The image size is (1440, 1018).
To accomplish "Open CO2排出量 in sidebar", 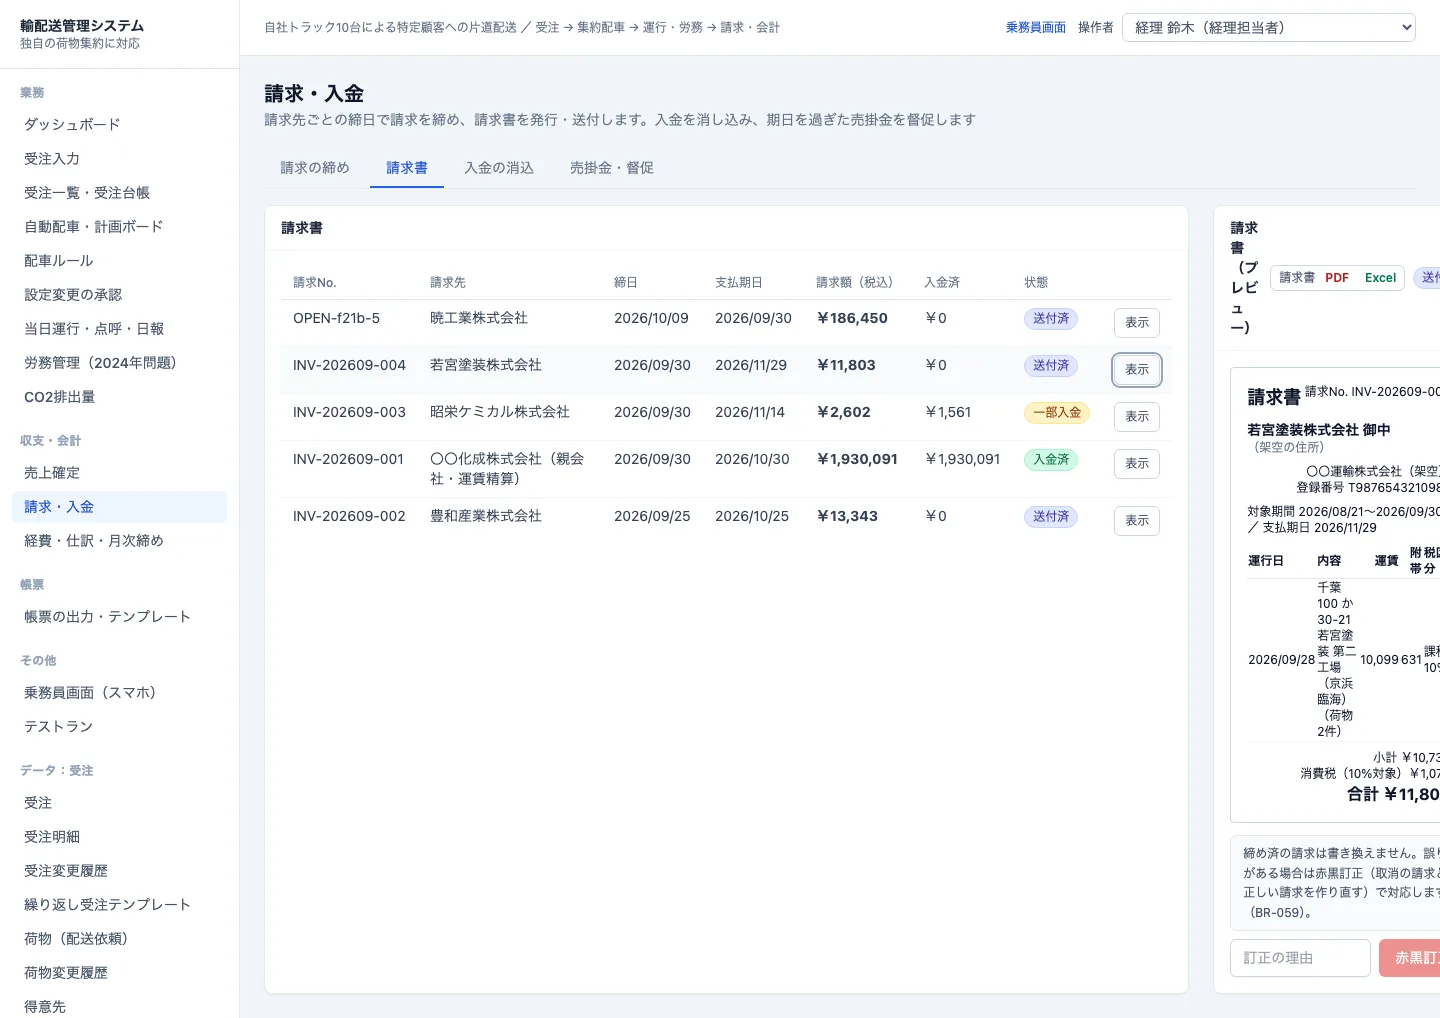I will click(x=120, y=396).
